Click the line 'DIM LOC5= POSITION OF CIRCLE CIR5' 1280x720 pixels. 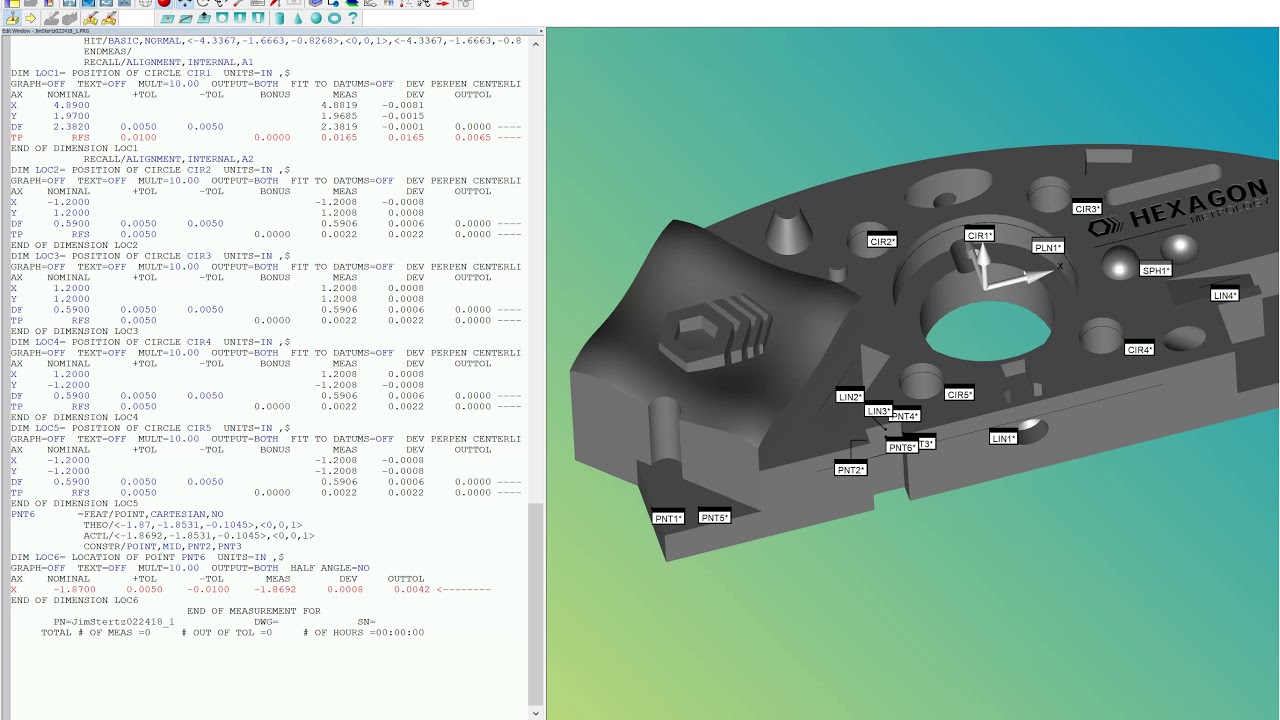coord(150,428)
